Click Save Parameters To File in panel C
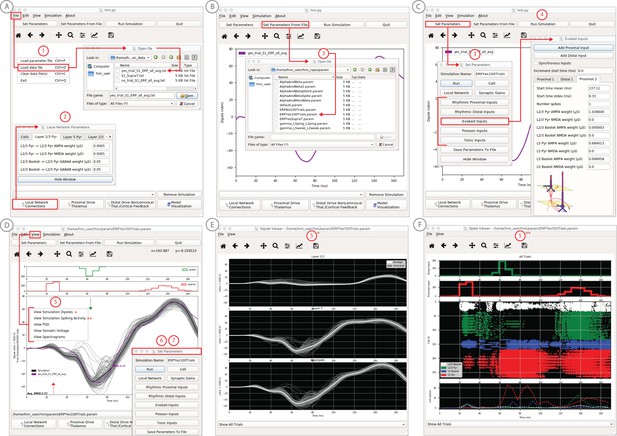 [x=475, y=150]
